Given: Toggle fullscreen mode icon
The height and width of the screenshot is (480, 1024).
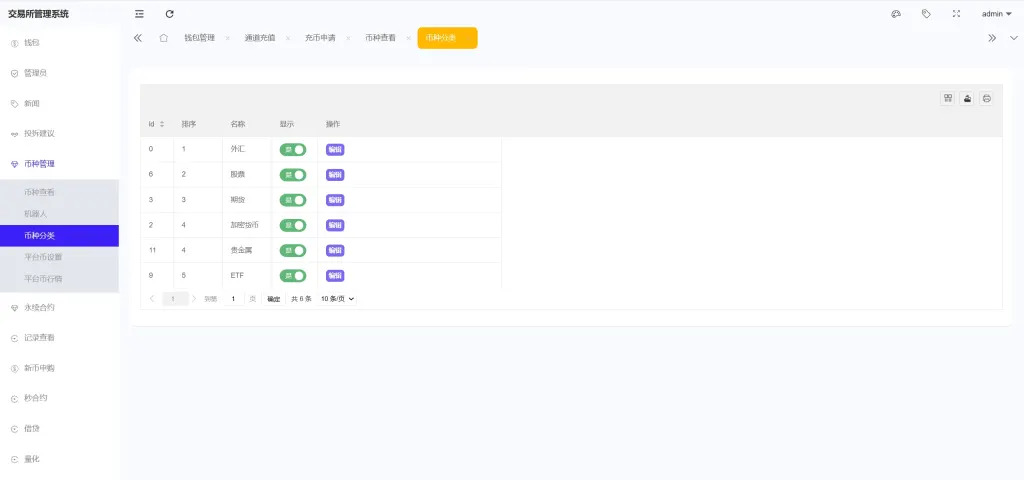Looking at the screenshot, I should [x=956, y=14].
